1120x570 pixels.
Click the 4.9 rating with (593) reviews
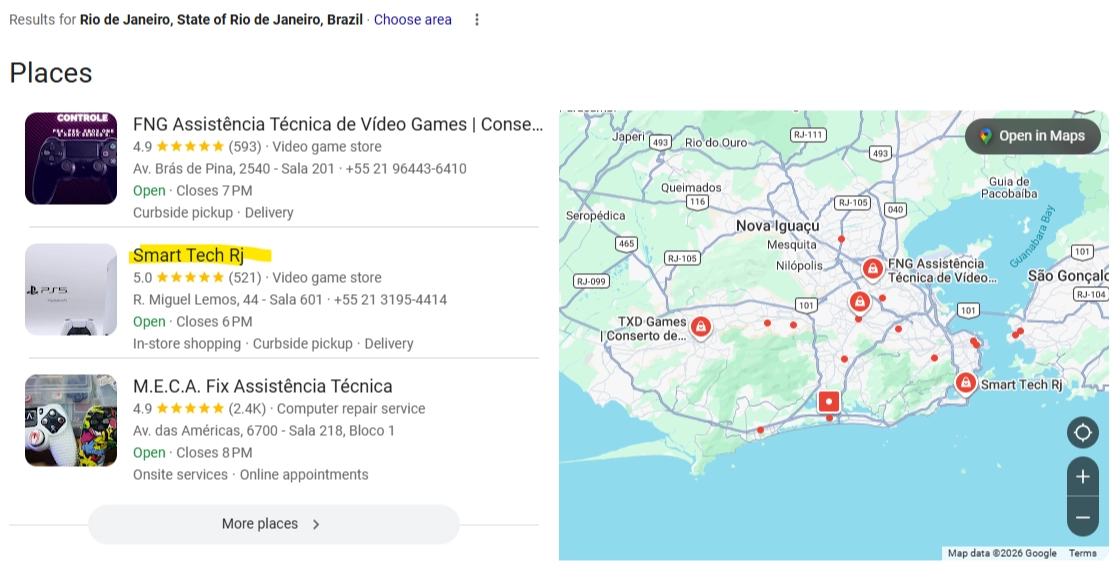tap(197, 147)
